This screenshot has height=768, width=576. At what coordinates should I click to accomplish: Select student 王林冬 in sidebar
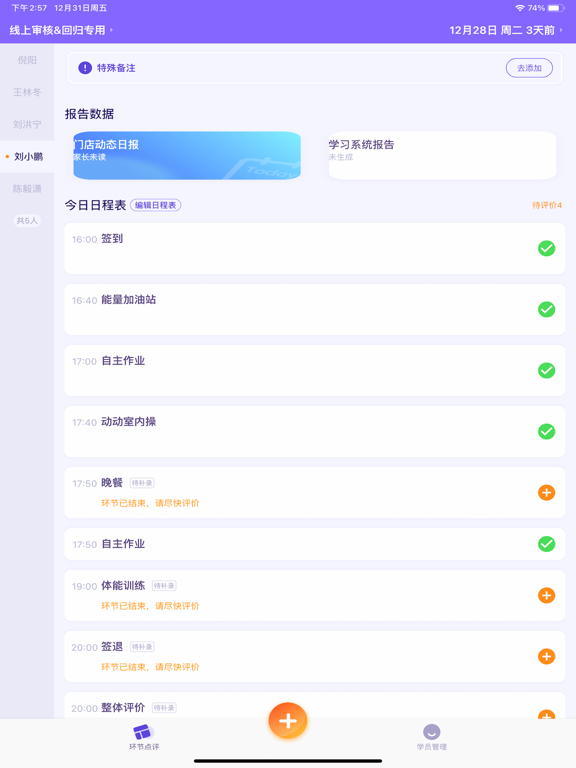(x=27, y=92)
